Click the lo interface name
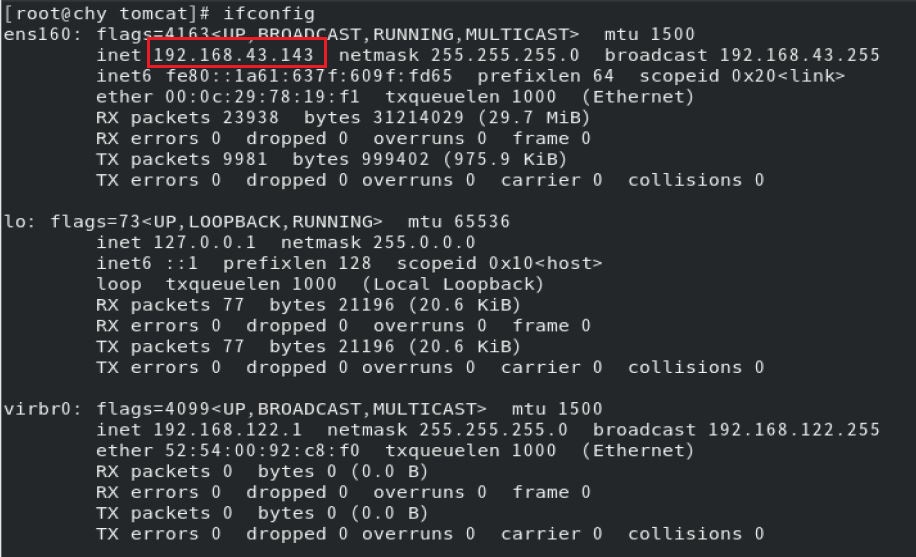The height and width of the screenshot is (557, 916). click(x=15, y=222)
